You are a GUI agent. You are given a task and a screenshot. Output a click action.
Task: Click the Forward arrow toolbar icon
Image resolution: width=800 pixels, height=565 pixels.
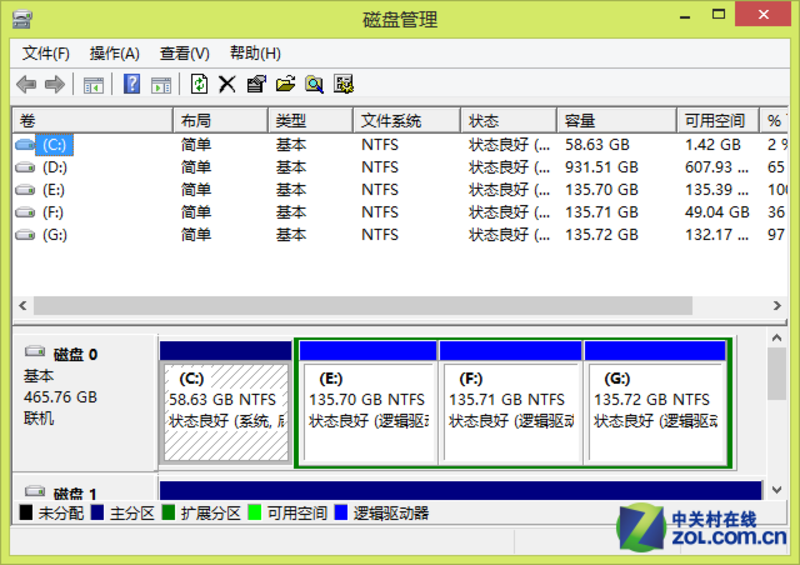(55, 84)
